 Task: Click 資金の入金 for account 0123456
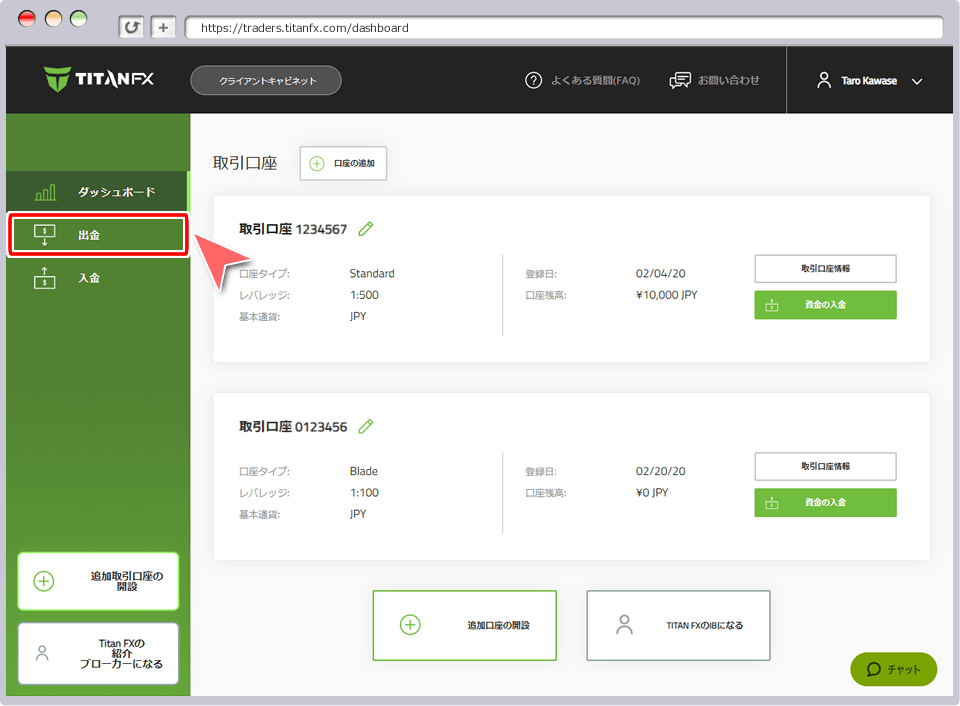pos(825,503)
